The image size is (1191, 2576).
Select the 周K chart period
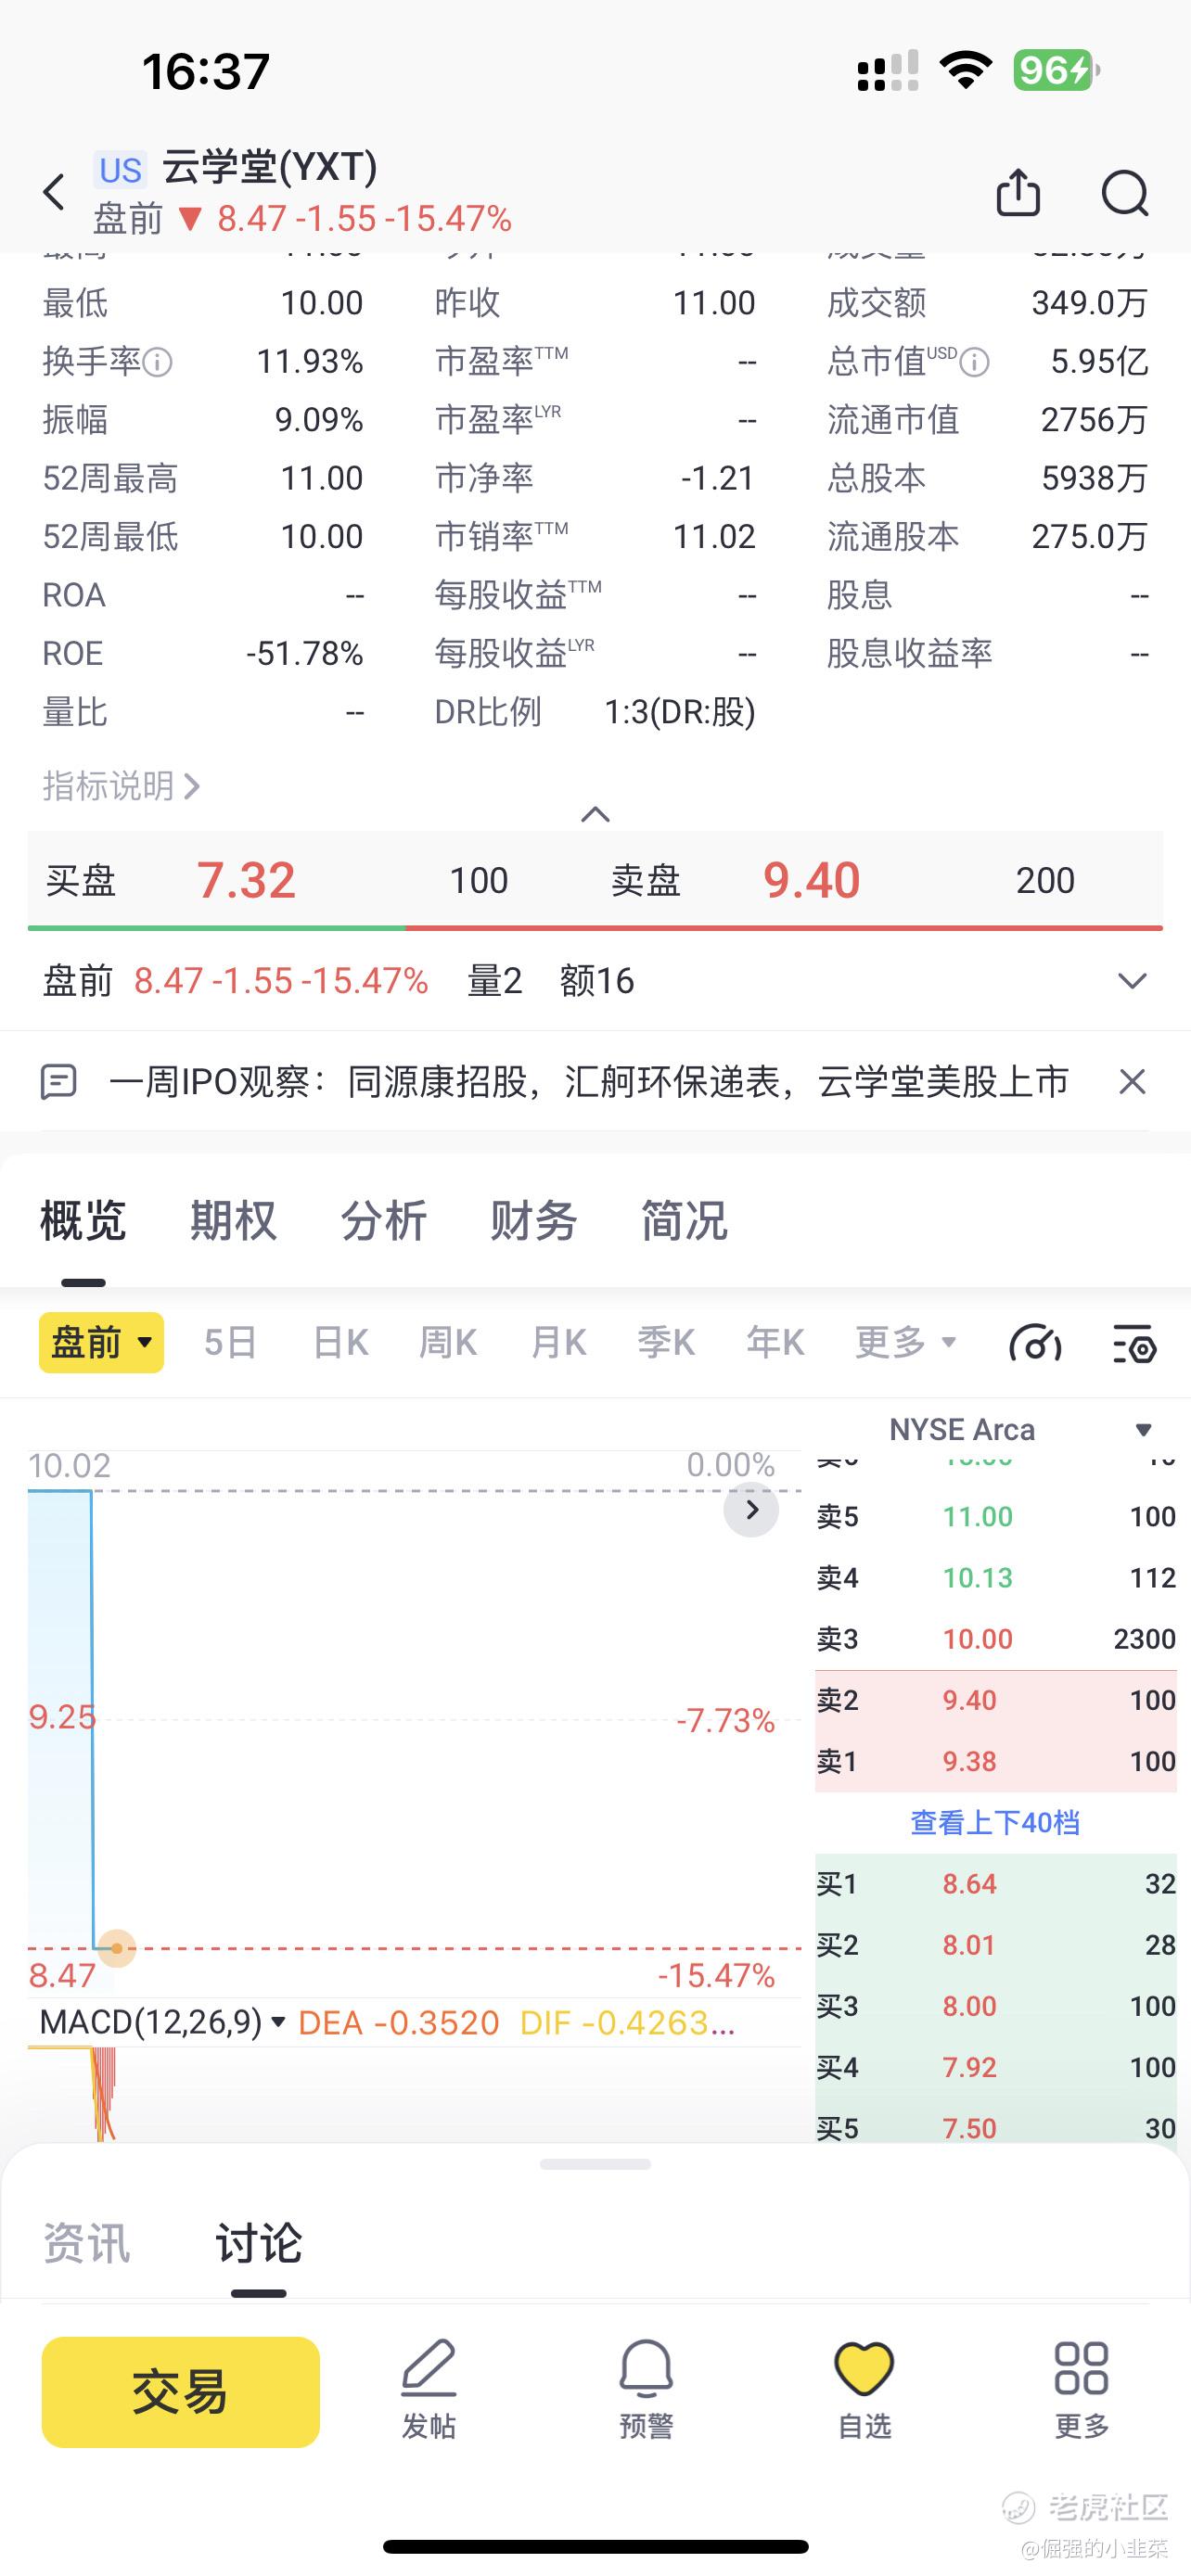tap(448, 1342)
